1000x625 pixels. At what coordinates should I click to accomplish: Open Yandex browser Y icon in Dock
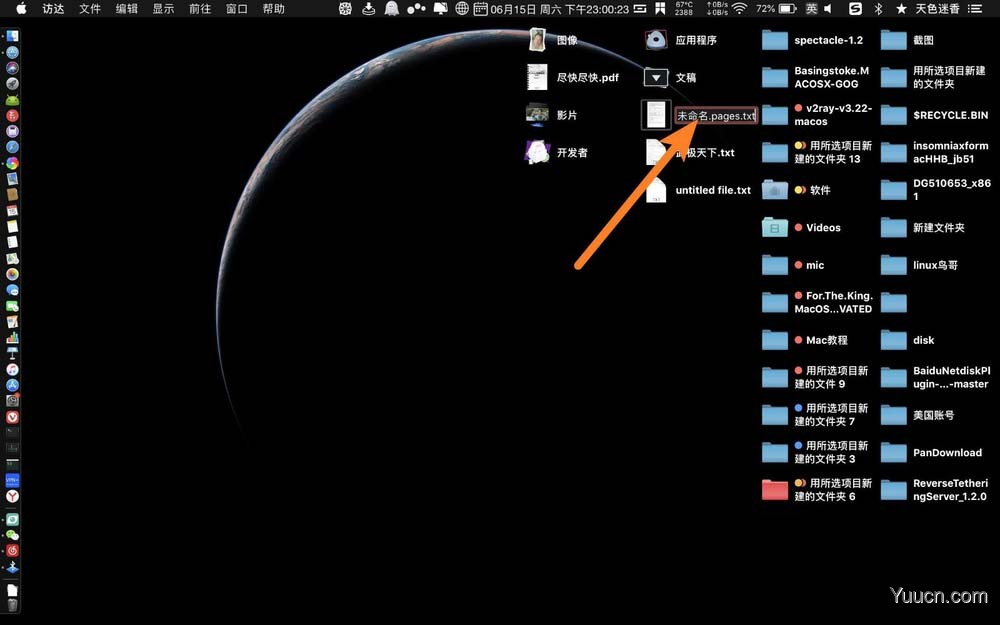(x=12, y=496)
